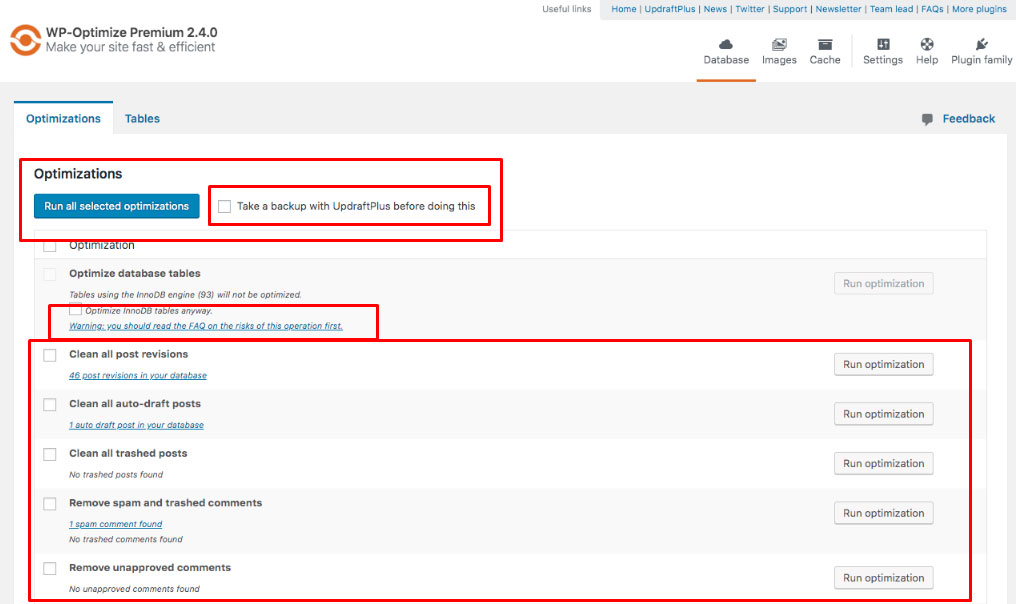Run optimization for auto-draft posts
The height and width of the screenshot is (604, 1016).
(883, 414)
